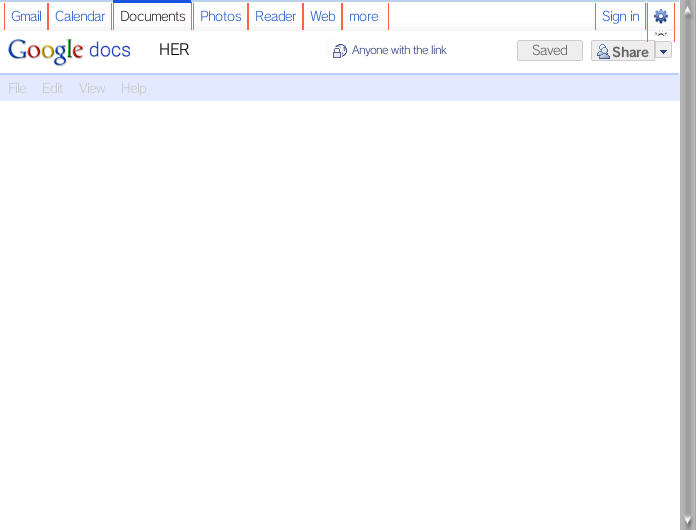
Task: Open the Edit menu
Action: point(52,88)
